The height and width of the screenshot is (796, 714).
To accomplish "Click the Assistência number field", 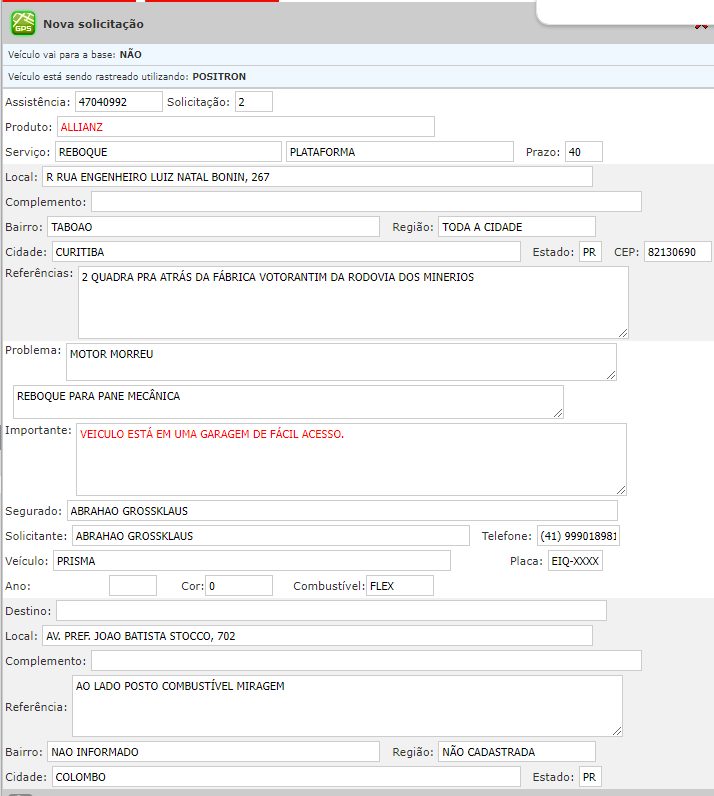I will 118,102.
